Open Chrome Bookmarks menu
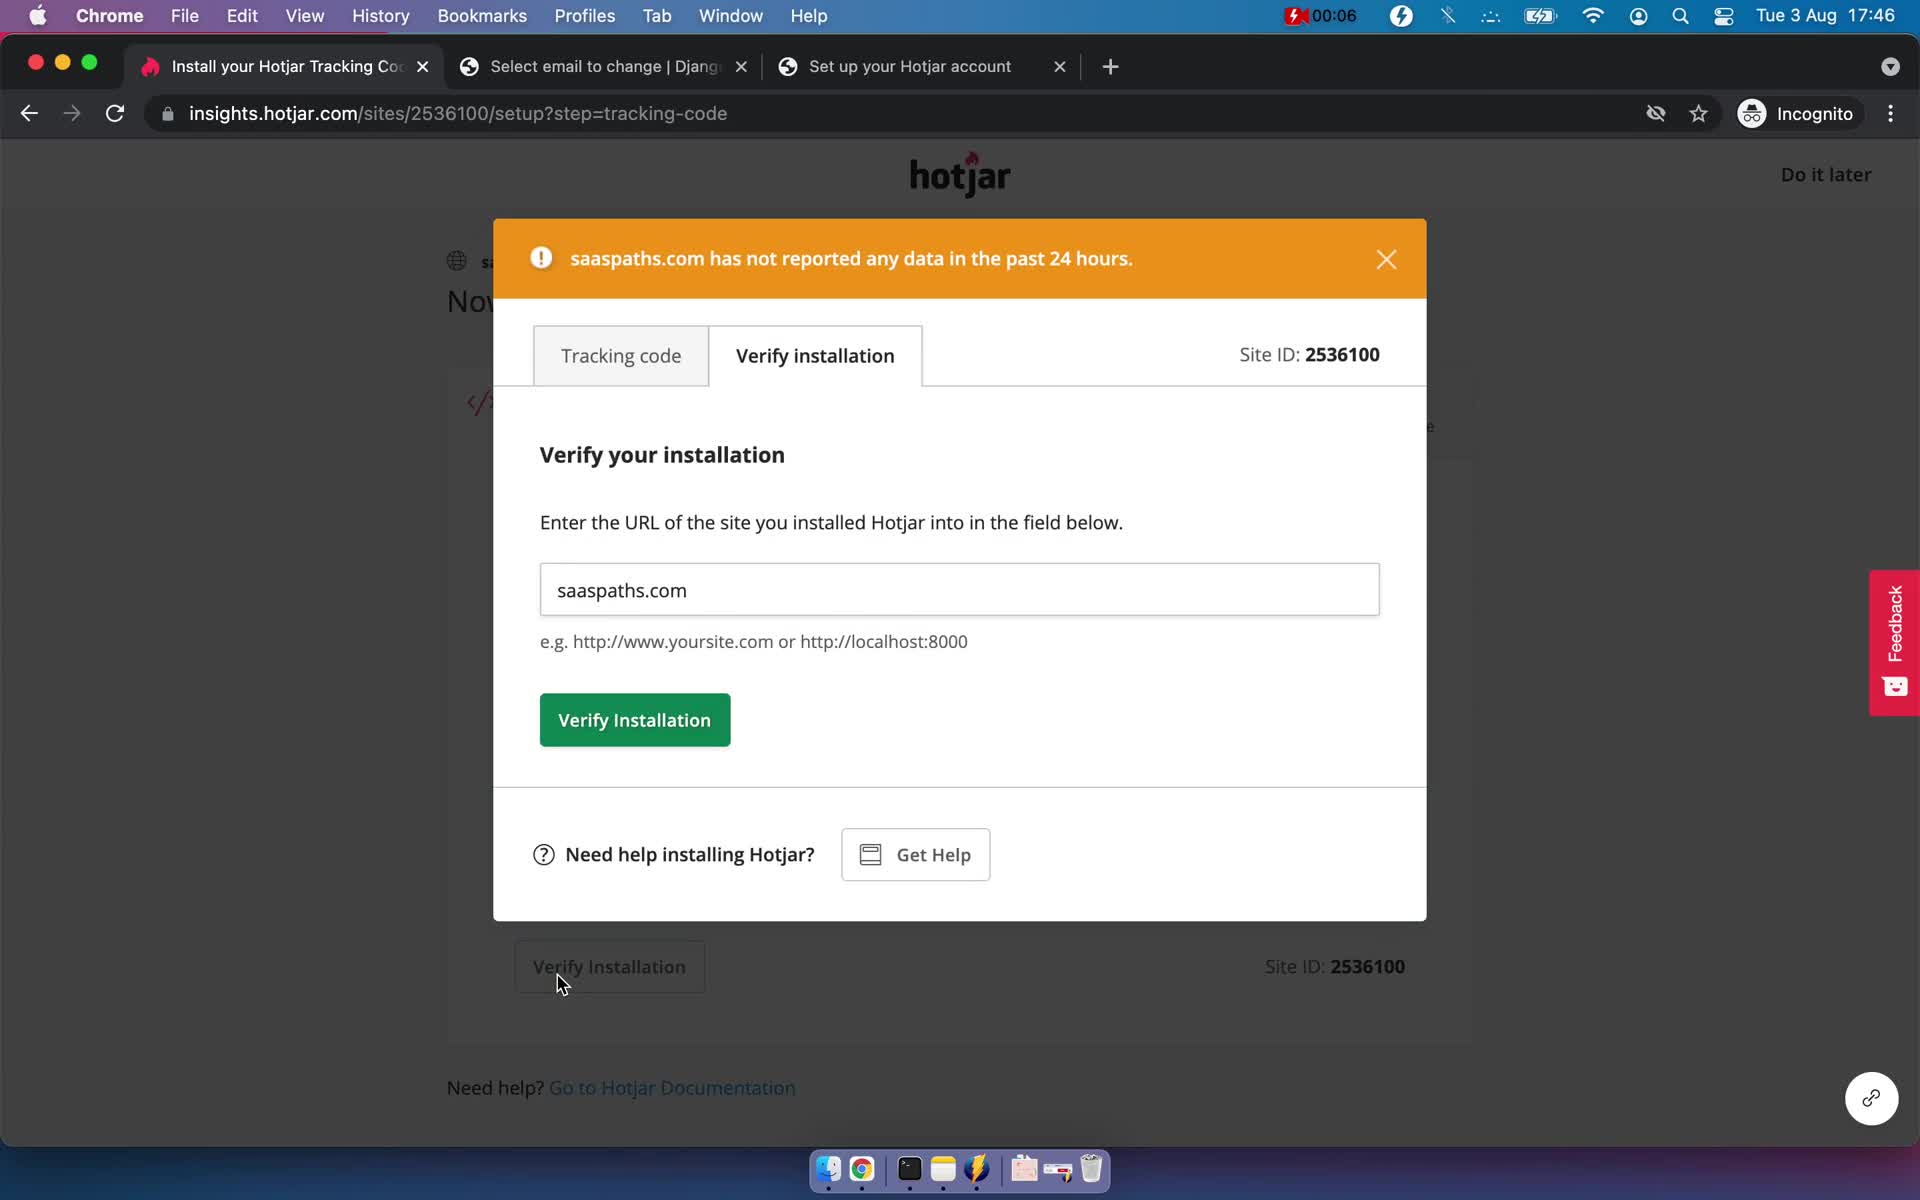The image size is (1920, 1200). [481, 15]
